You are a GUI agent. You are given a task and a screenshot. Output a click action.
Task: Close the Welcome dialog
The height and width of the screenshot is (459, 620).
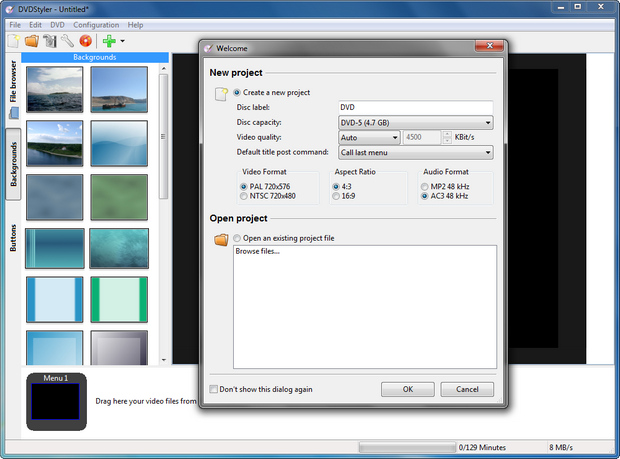[490, 46]
